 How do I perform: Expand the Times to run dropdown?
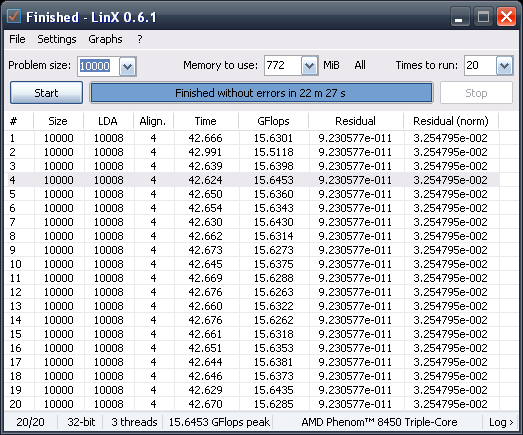[504, 66]
